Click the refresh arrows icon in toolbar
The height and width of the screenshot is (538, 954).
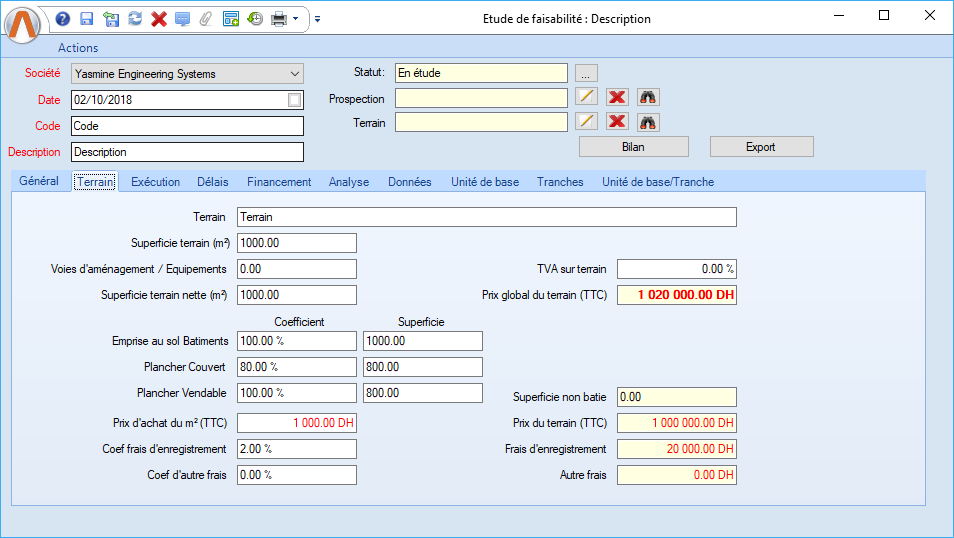(x=135, y=19)
